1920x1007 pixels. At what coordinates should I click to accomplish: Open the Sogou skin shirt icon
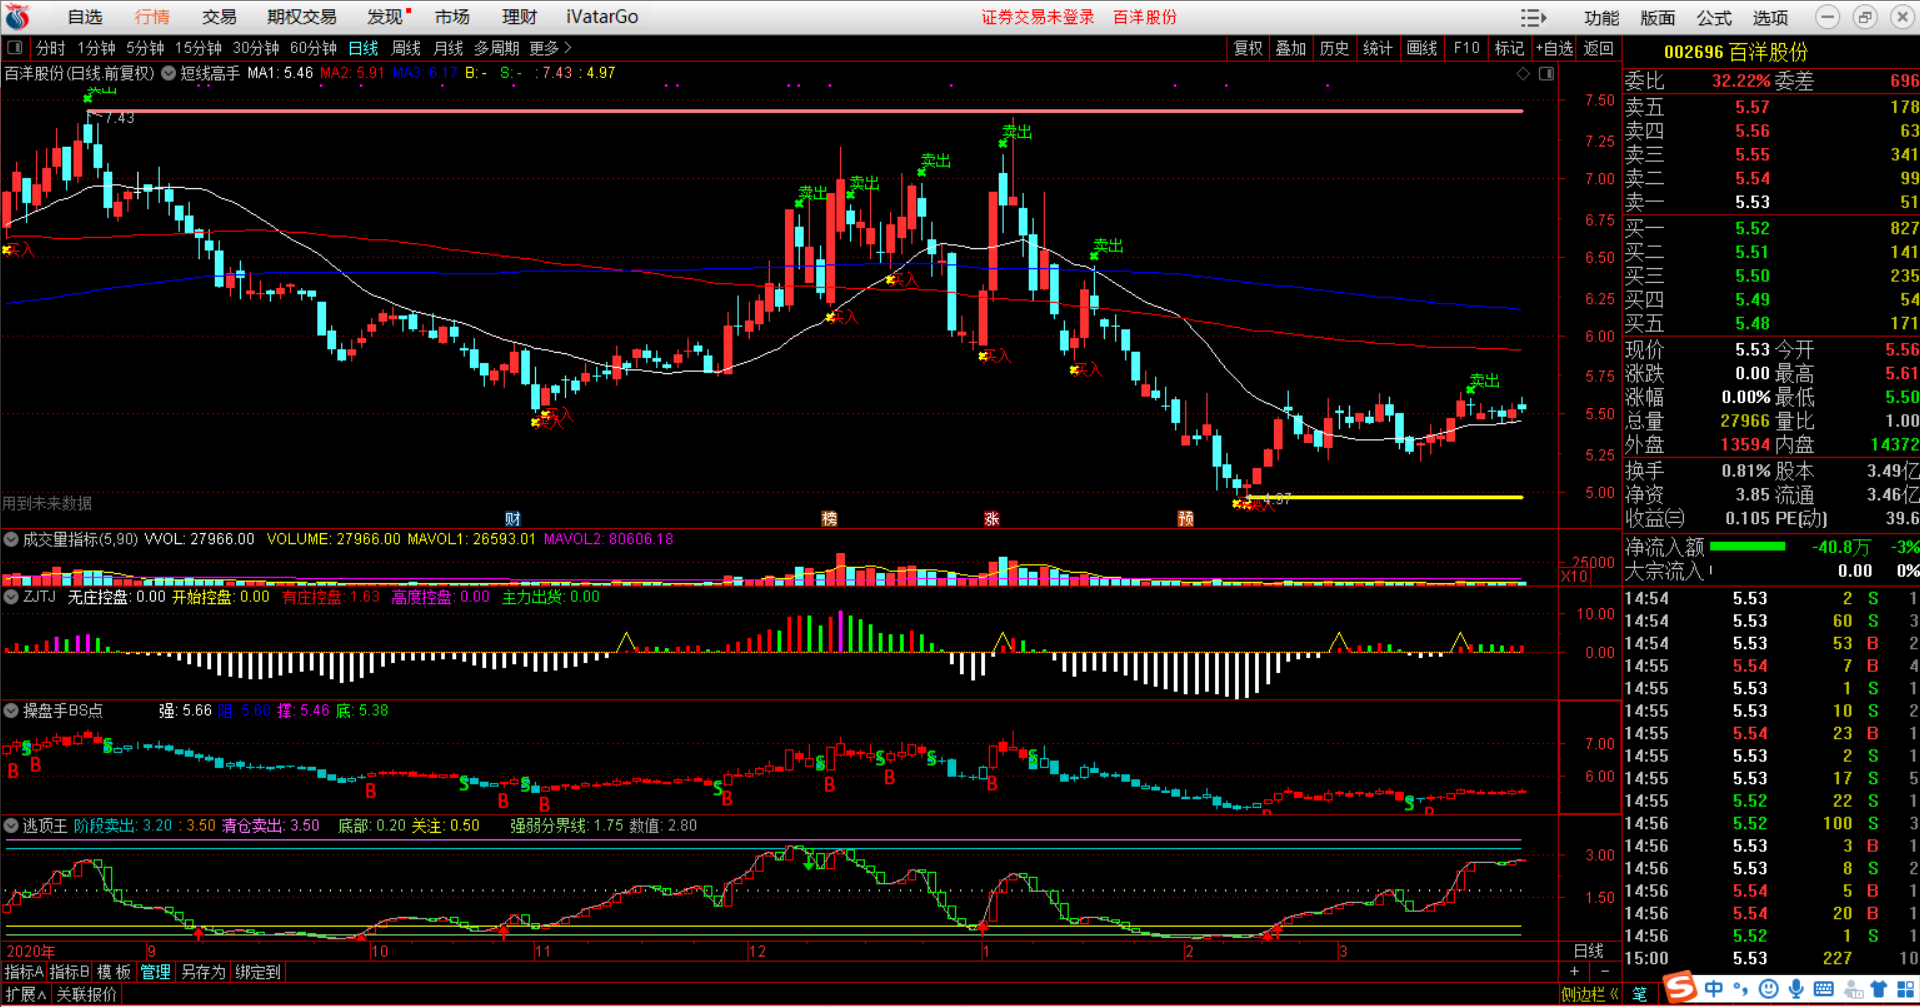[x=1878, y=989]
